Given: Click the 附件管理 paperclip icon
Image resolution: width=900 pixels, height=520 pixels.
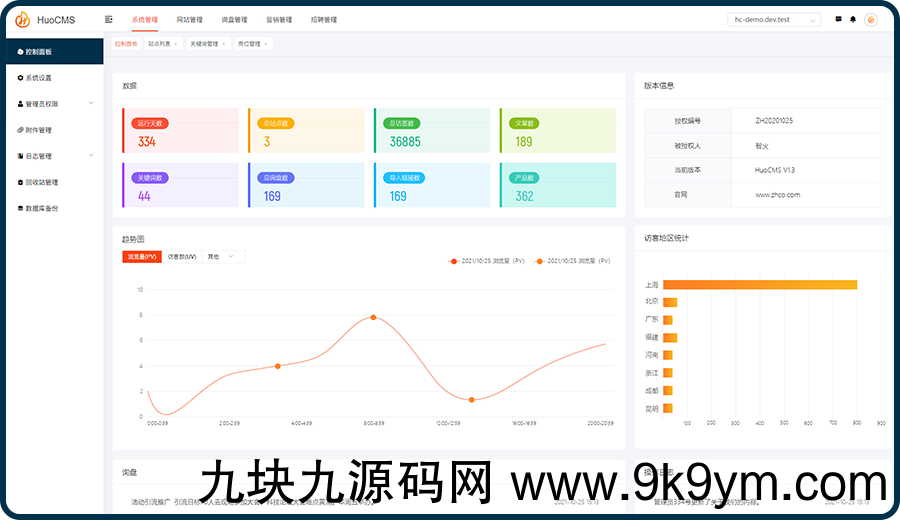Looking at the screenshot, I should click(20, 130).
